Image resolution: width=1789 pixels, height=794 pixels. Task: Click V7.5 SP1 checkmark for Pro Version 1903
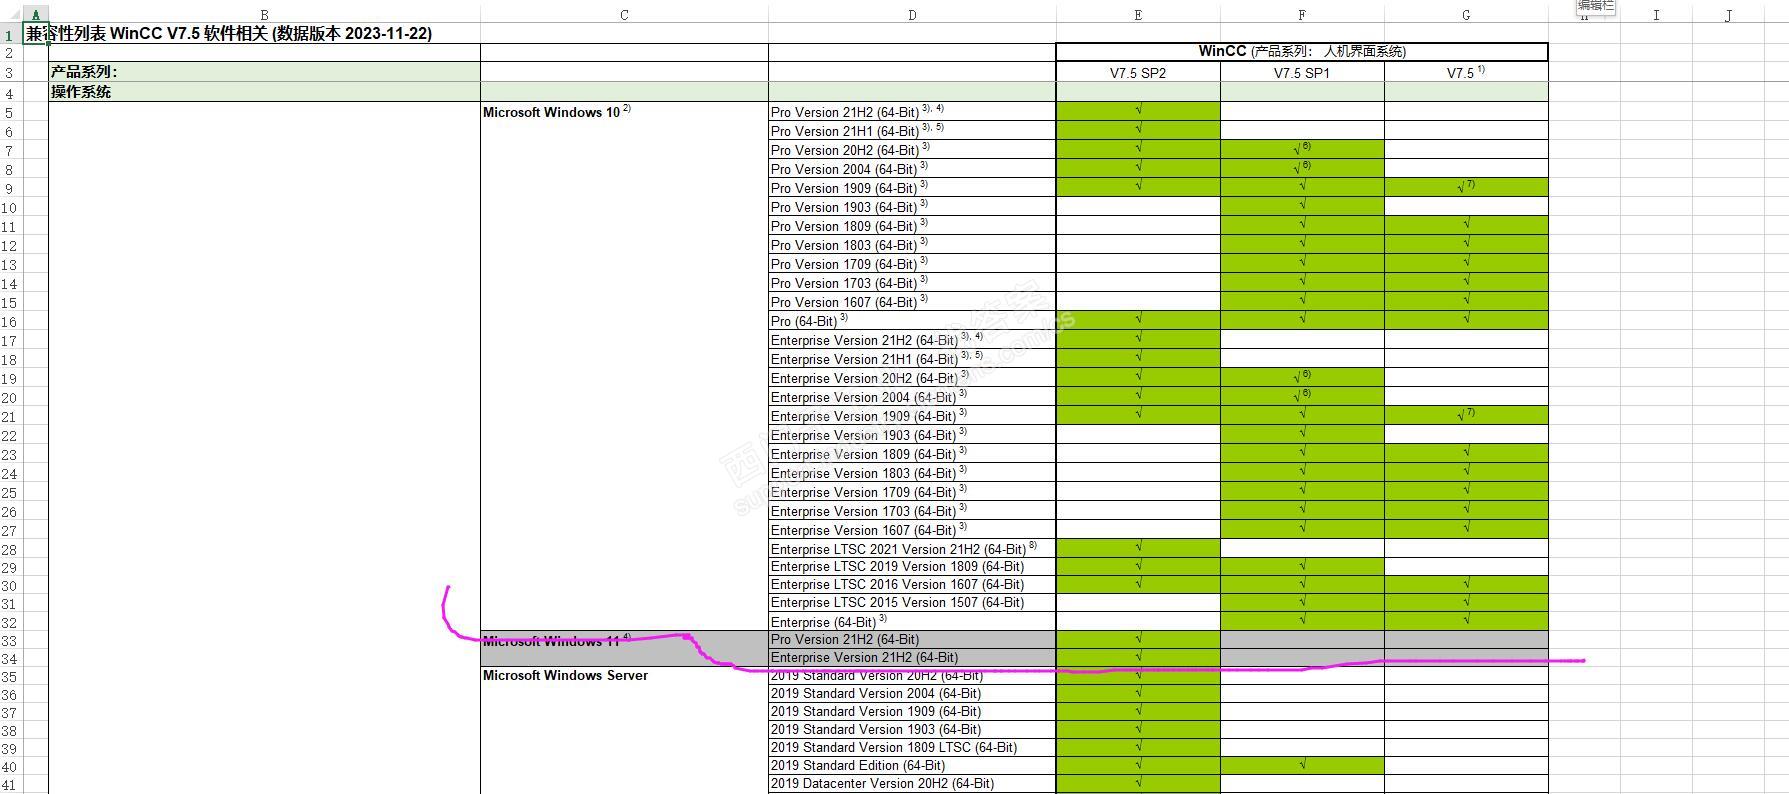coord(1302,206)
